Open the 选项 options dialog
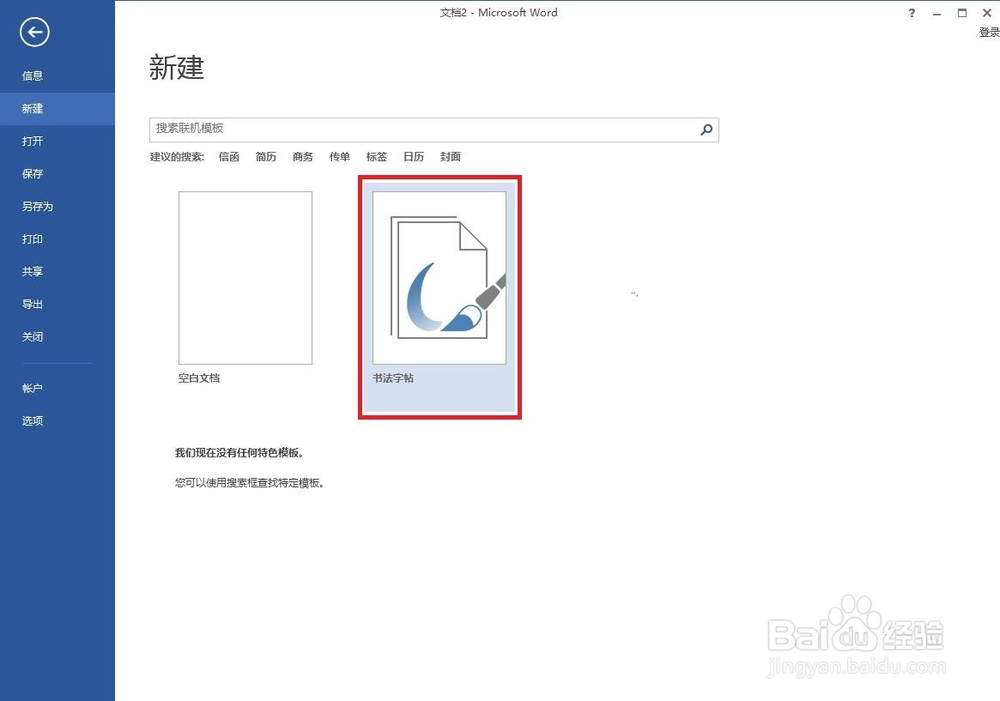Screen dimensions: 1000x701 coord(32,420)
